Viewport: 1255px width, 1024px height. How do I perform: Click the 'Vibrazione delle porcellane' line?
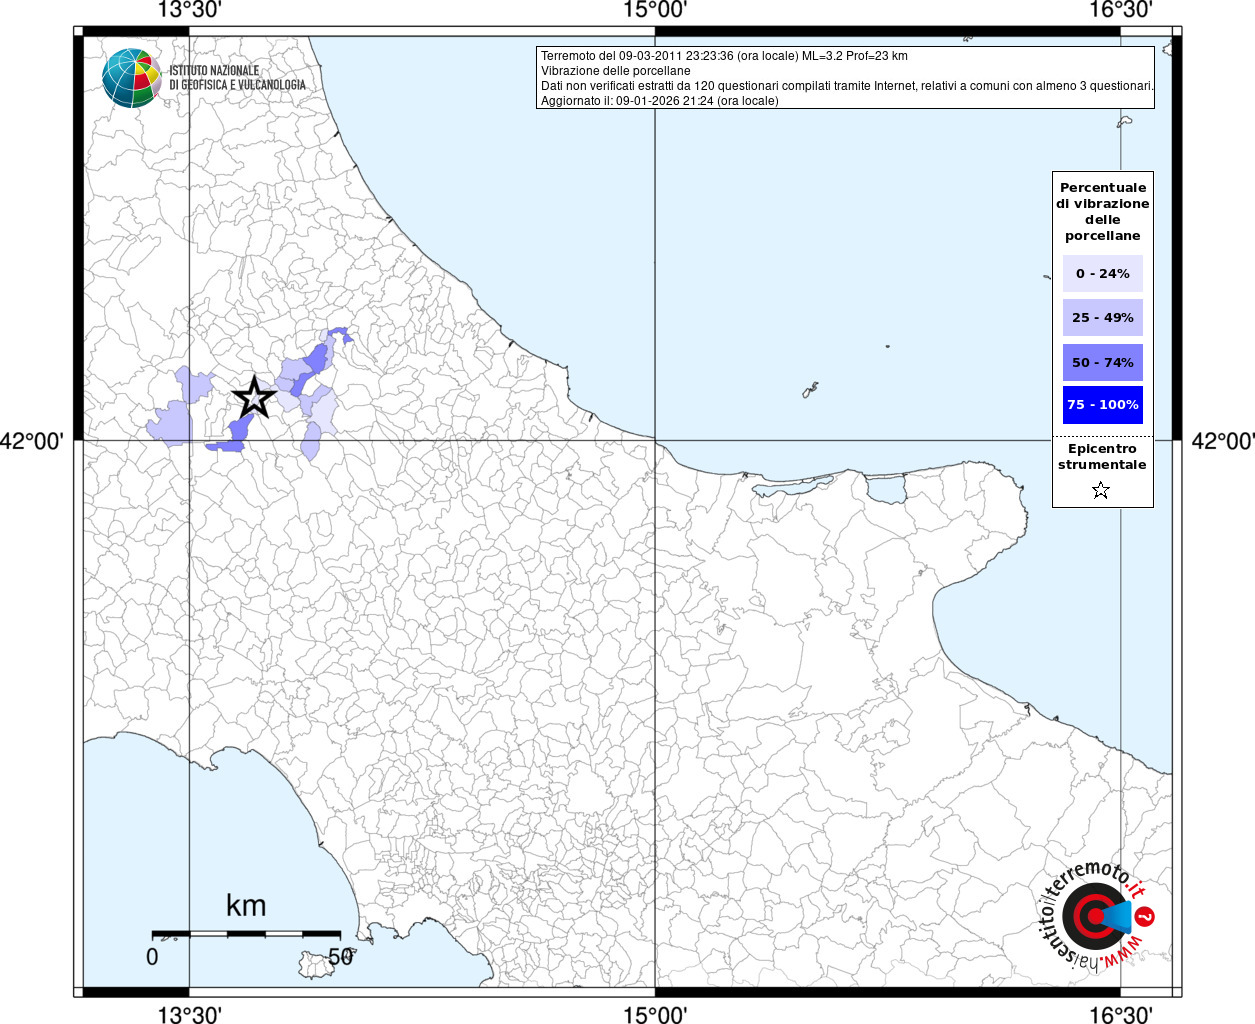616,71
